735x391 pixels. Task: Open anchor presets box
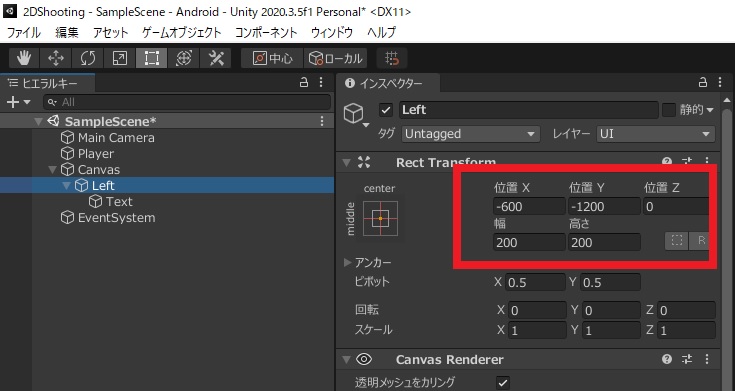tap(380, 218)
